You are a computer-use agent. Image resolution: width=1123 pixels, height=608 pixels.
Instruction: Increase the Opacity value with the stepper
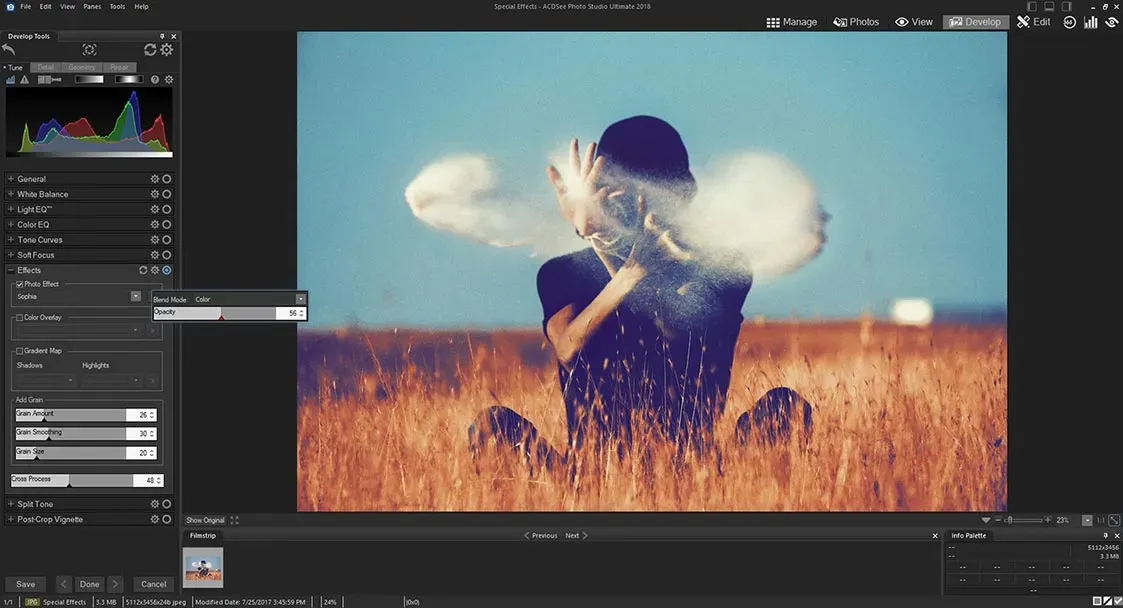coord(302,311)
